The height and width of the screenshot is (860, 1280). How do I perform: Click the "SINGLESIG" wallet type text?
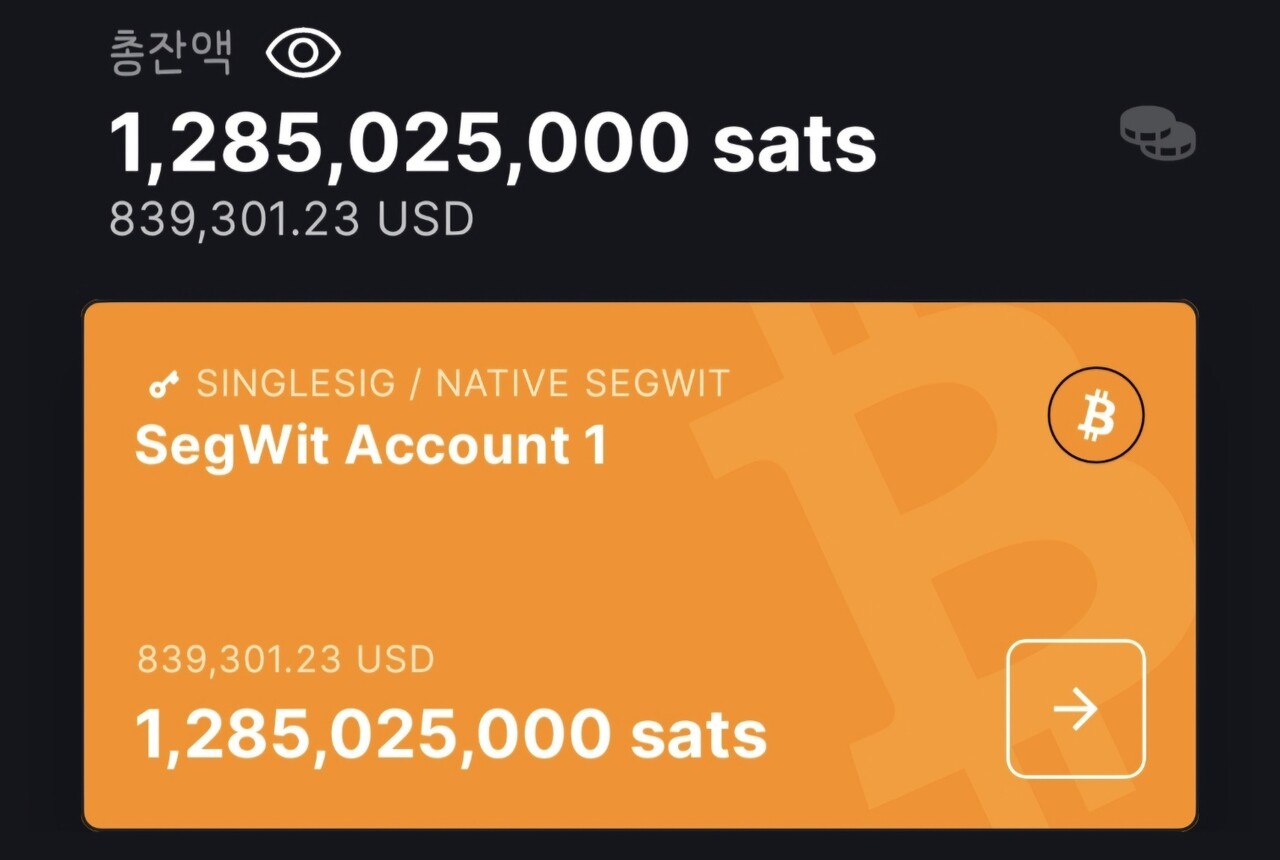click(x=296, y=384)
